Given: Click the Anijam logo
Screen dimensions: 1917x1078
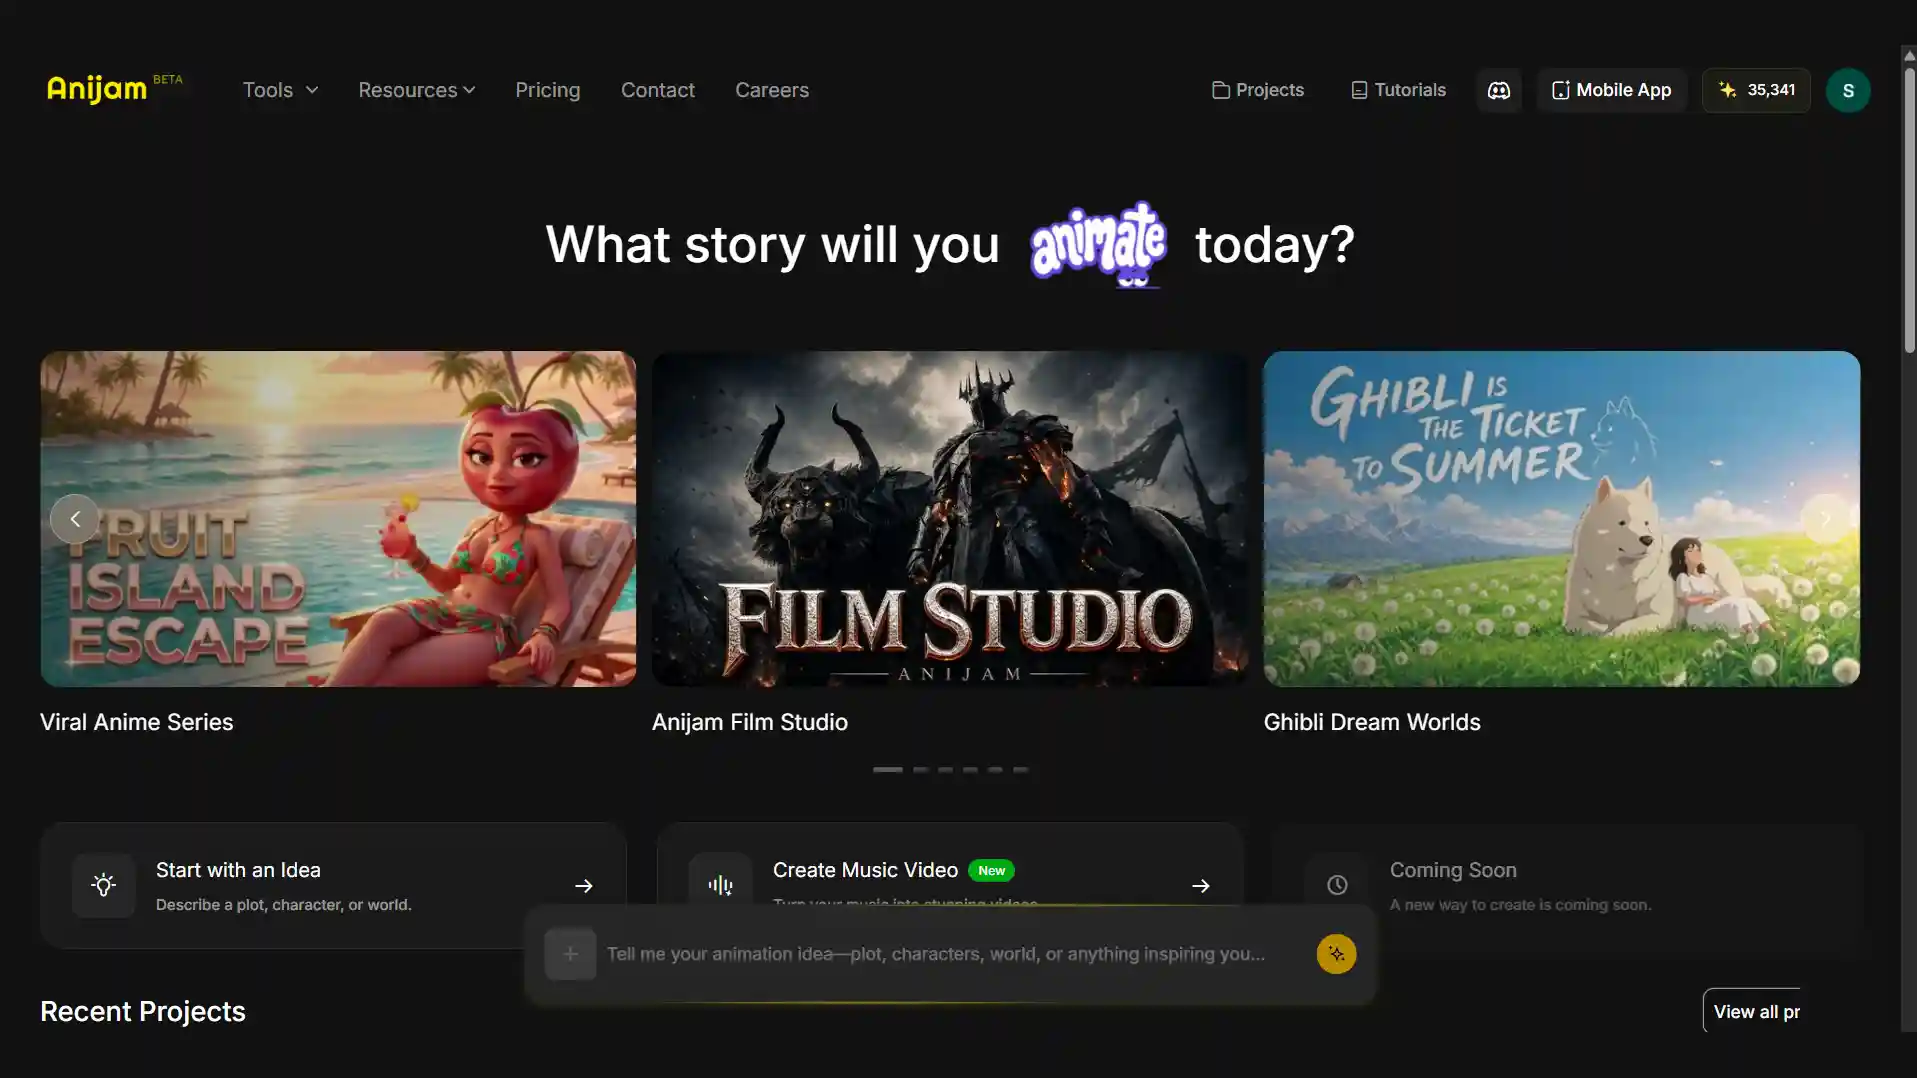Looking at the screenshot, I should point(114,89).
